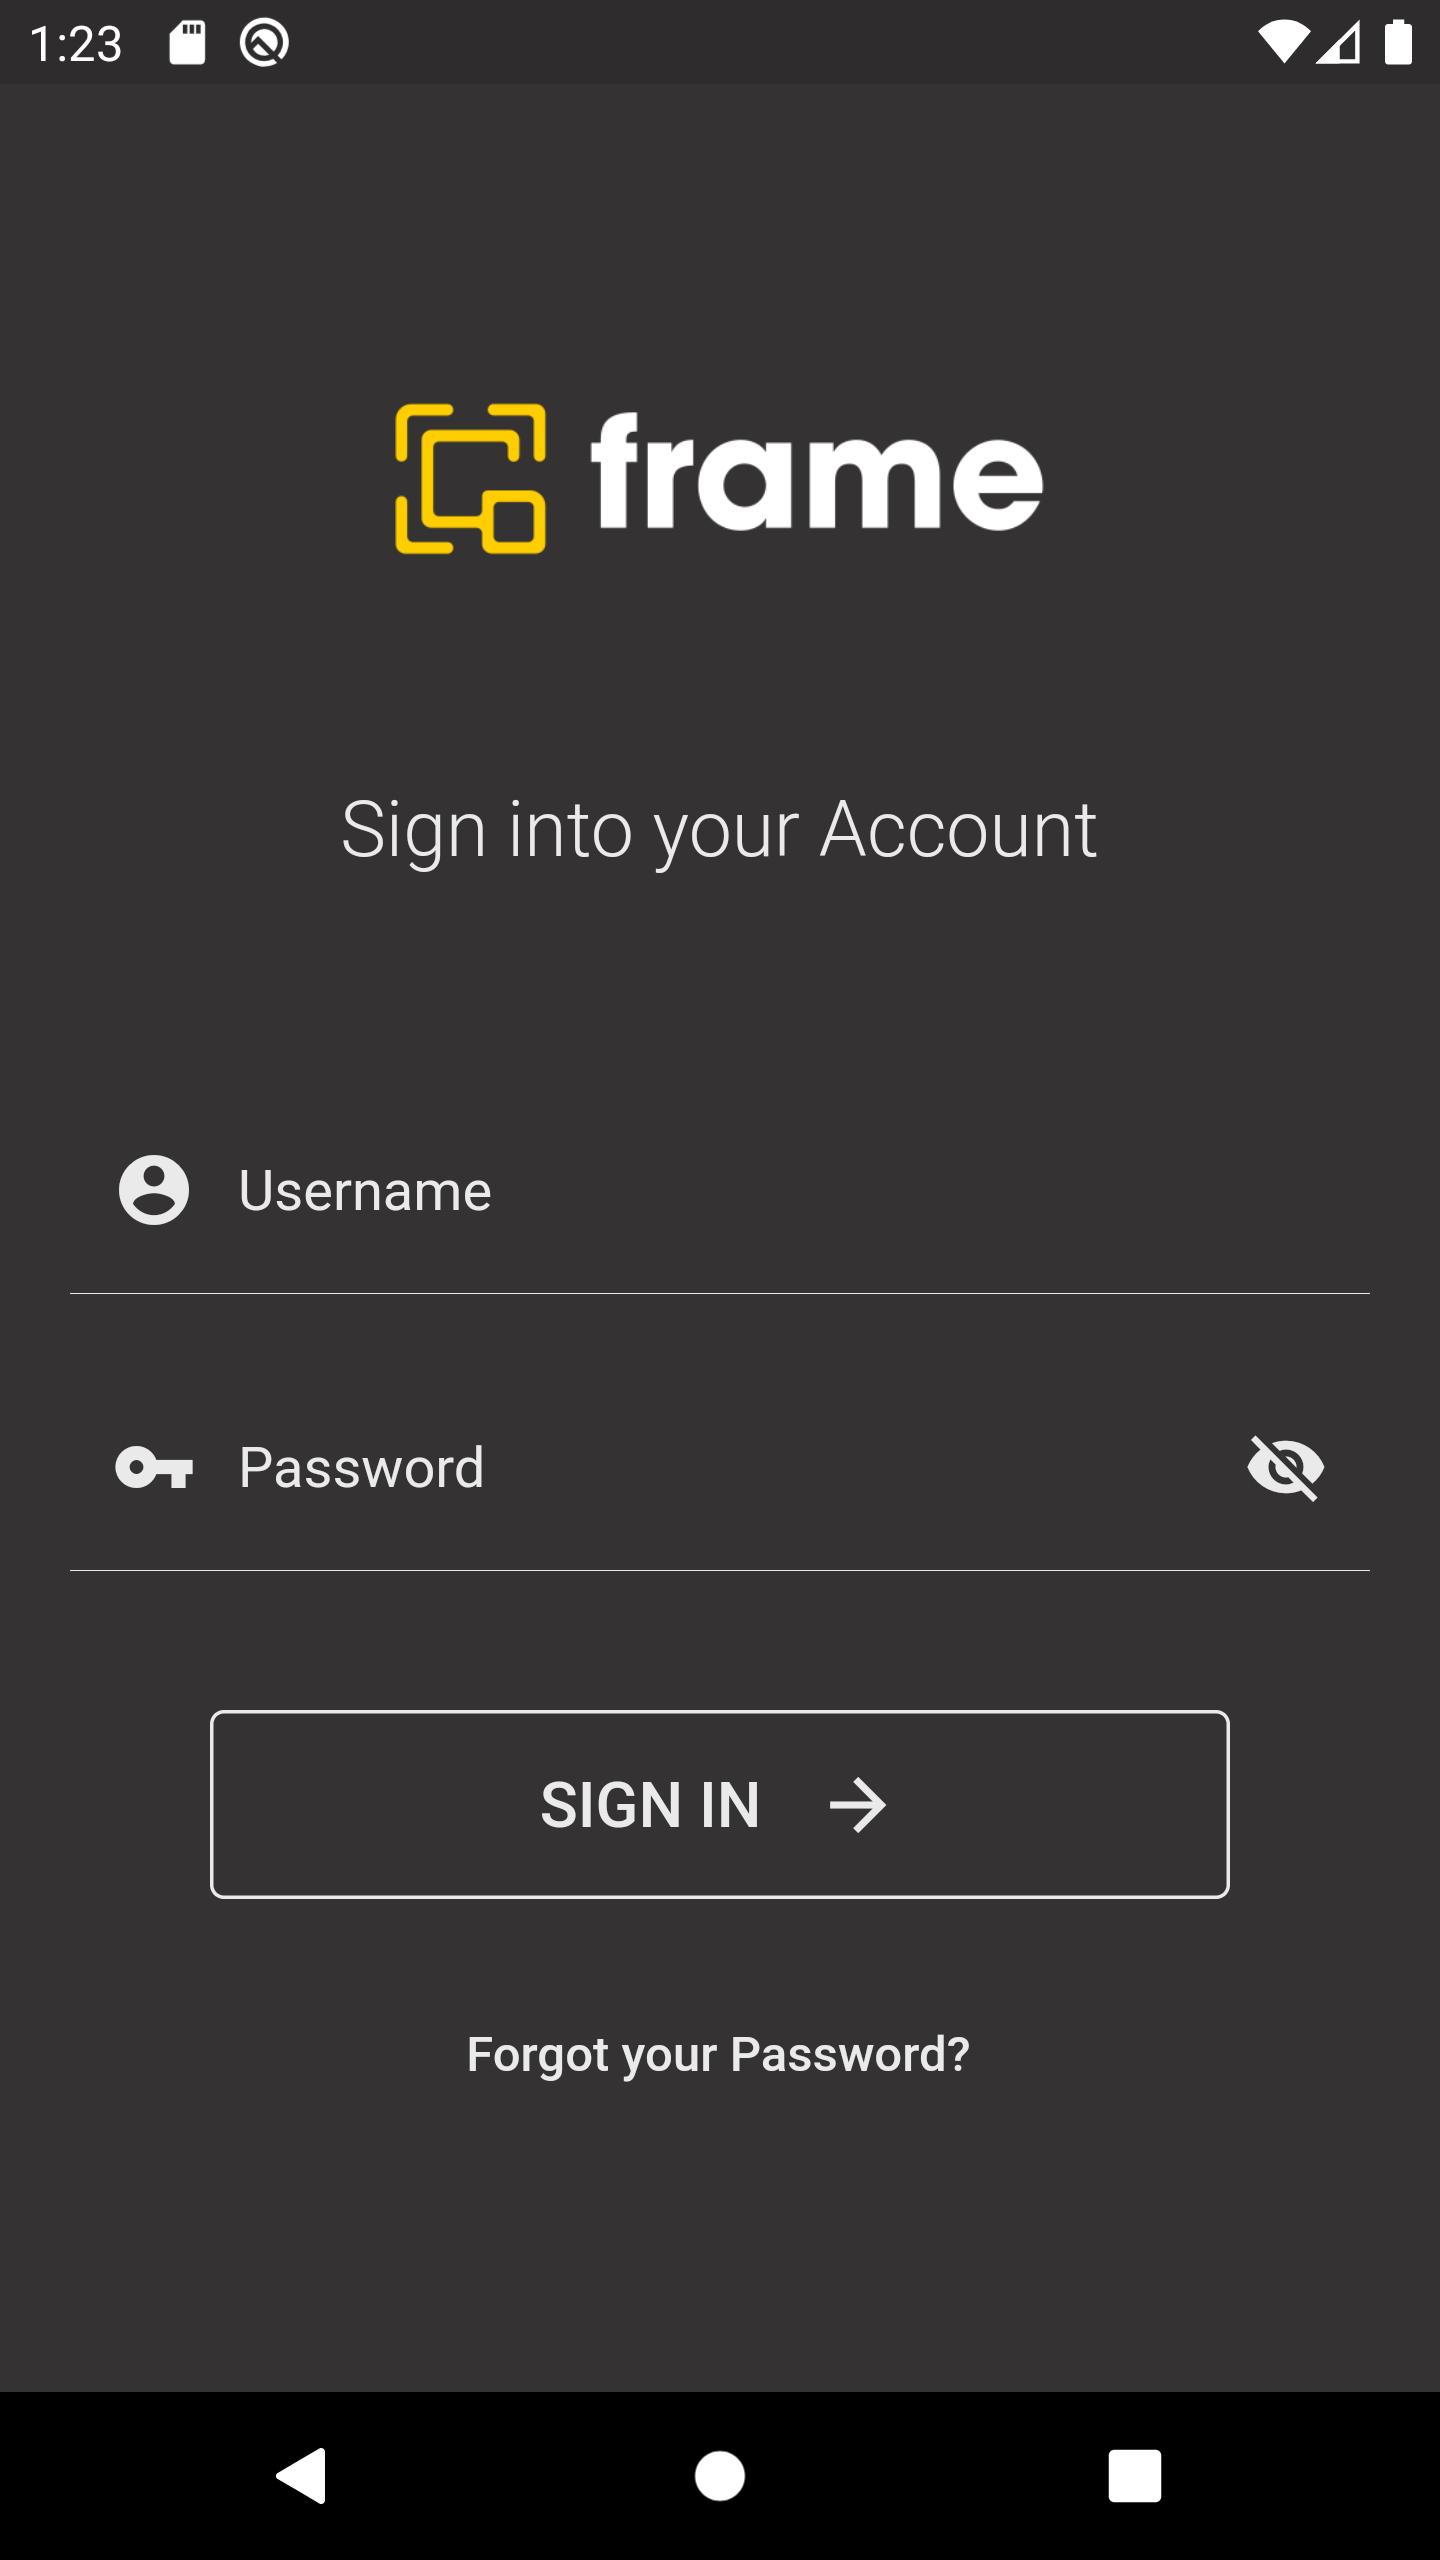Tap the user avatar icon beside Username
The width and height of the screenshot is (1440, 2560).
click(x=154, y=1190)
